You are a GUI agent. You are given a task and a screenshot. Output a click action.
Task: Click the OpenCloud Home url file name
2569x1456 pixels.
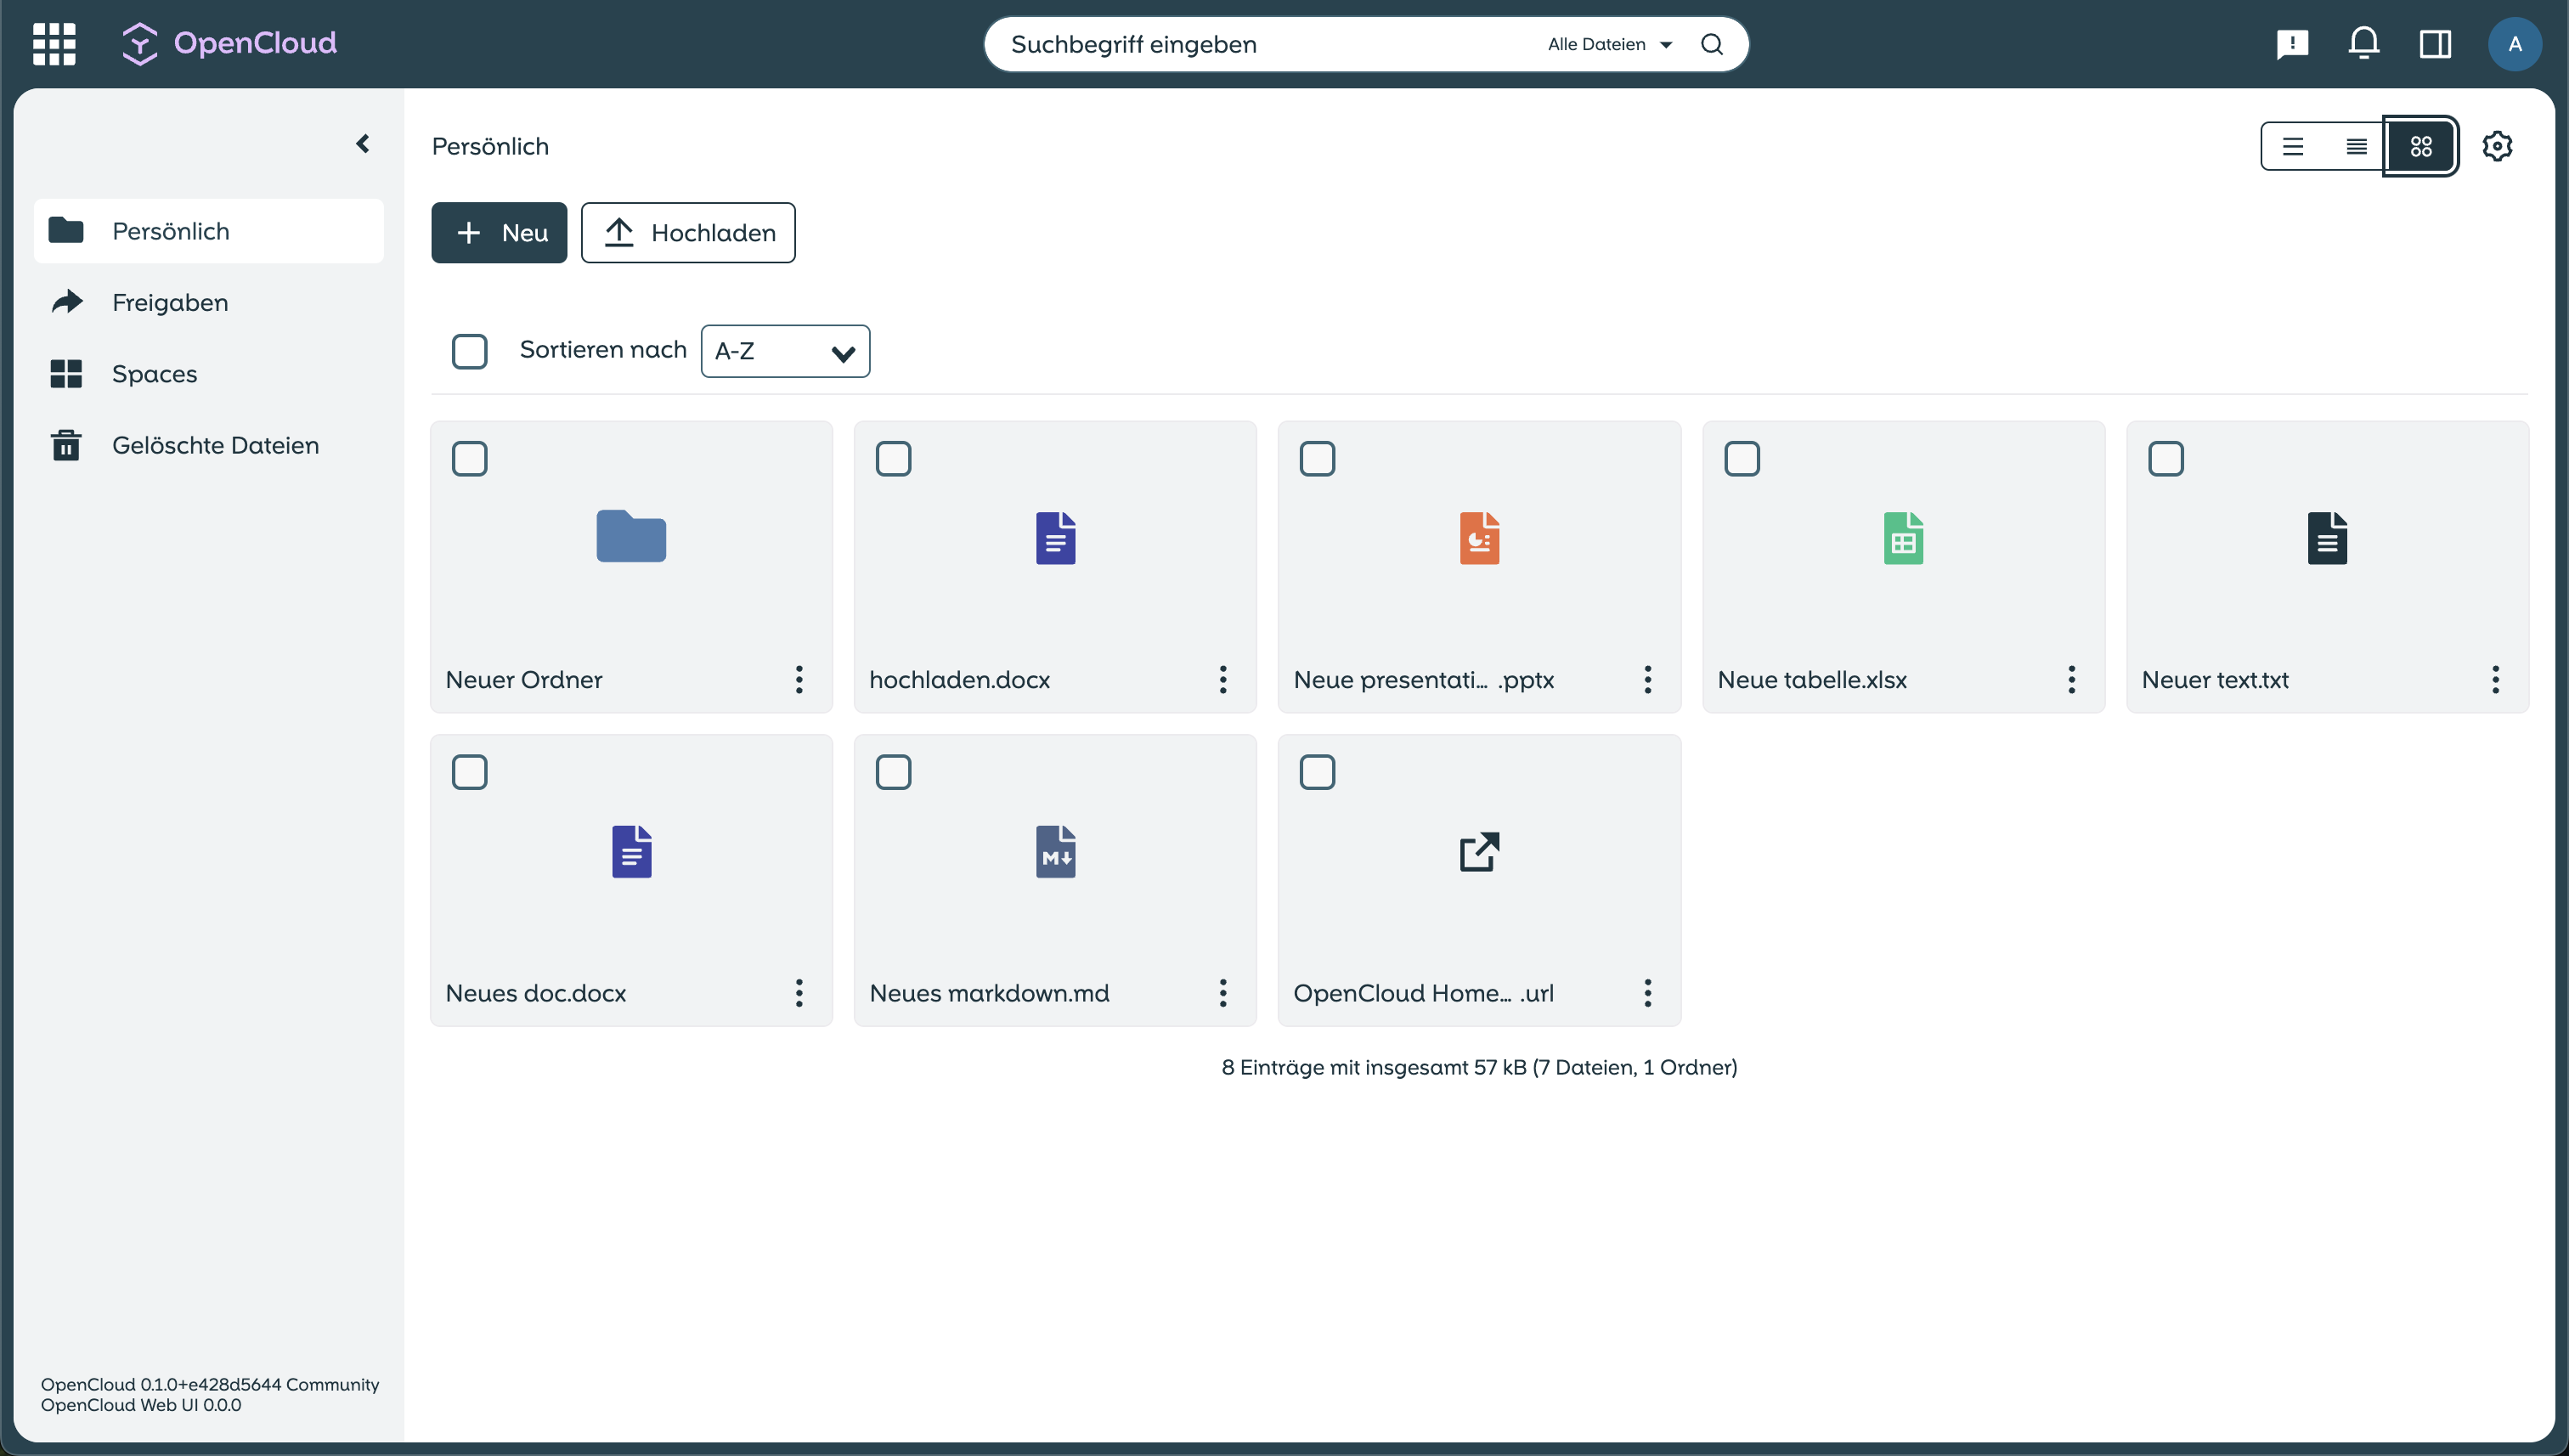[1423, 993]
